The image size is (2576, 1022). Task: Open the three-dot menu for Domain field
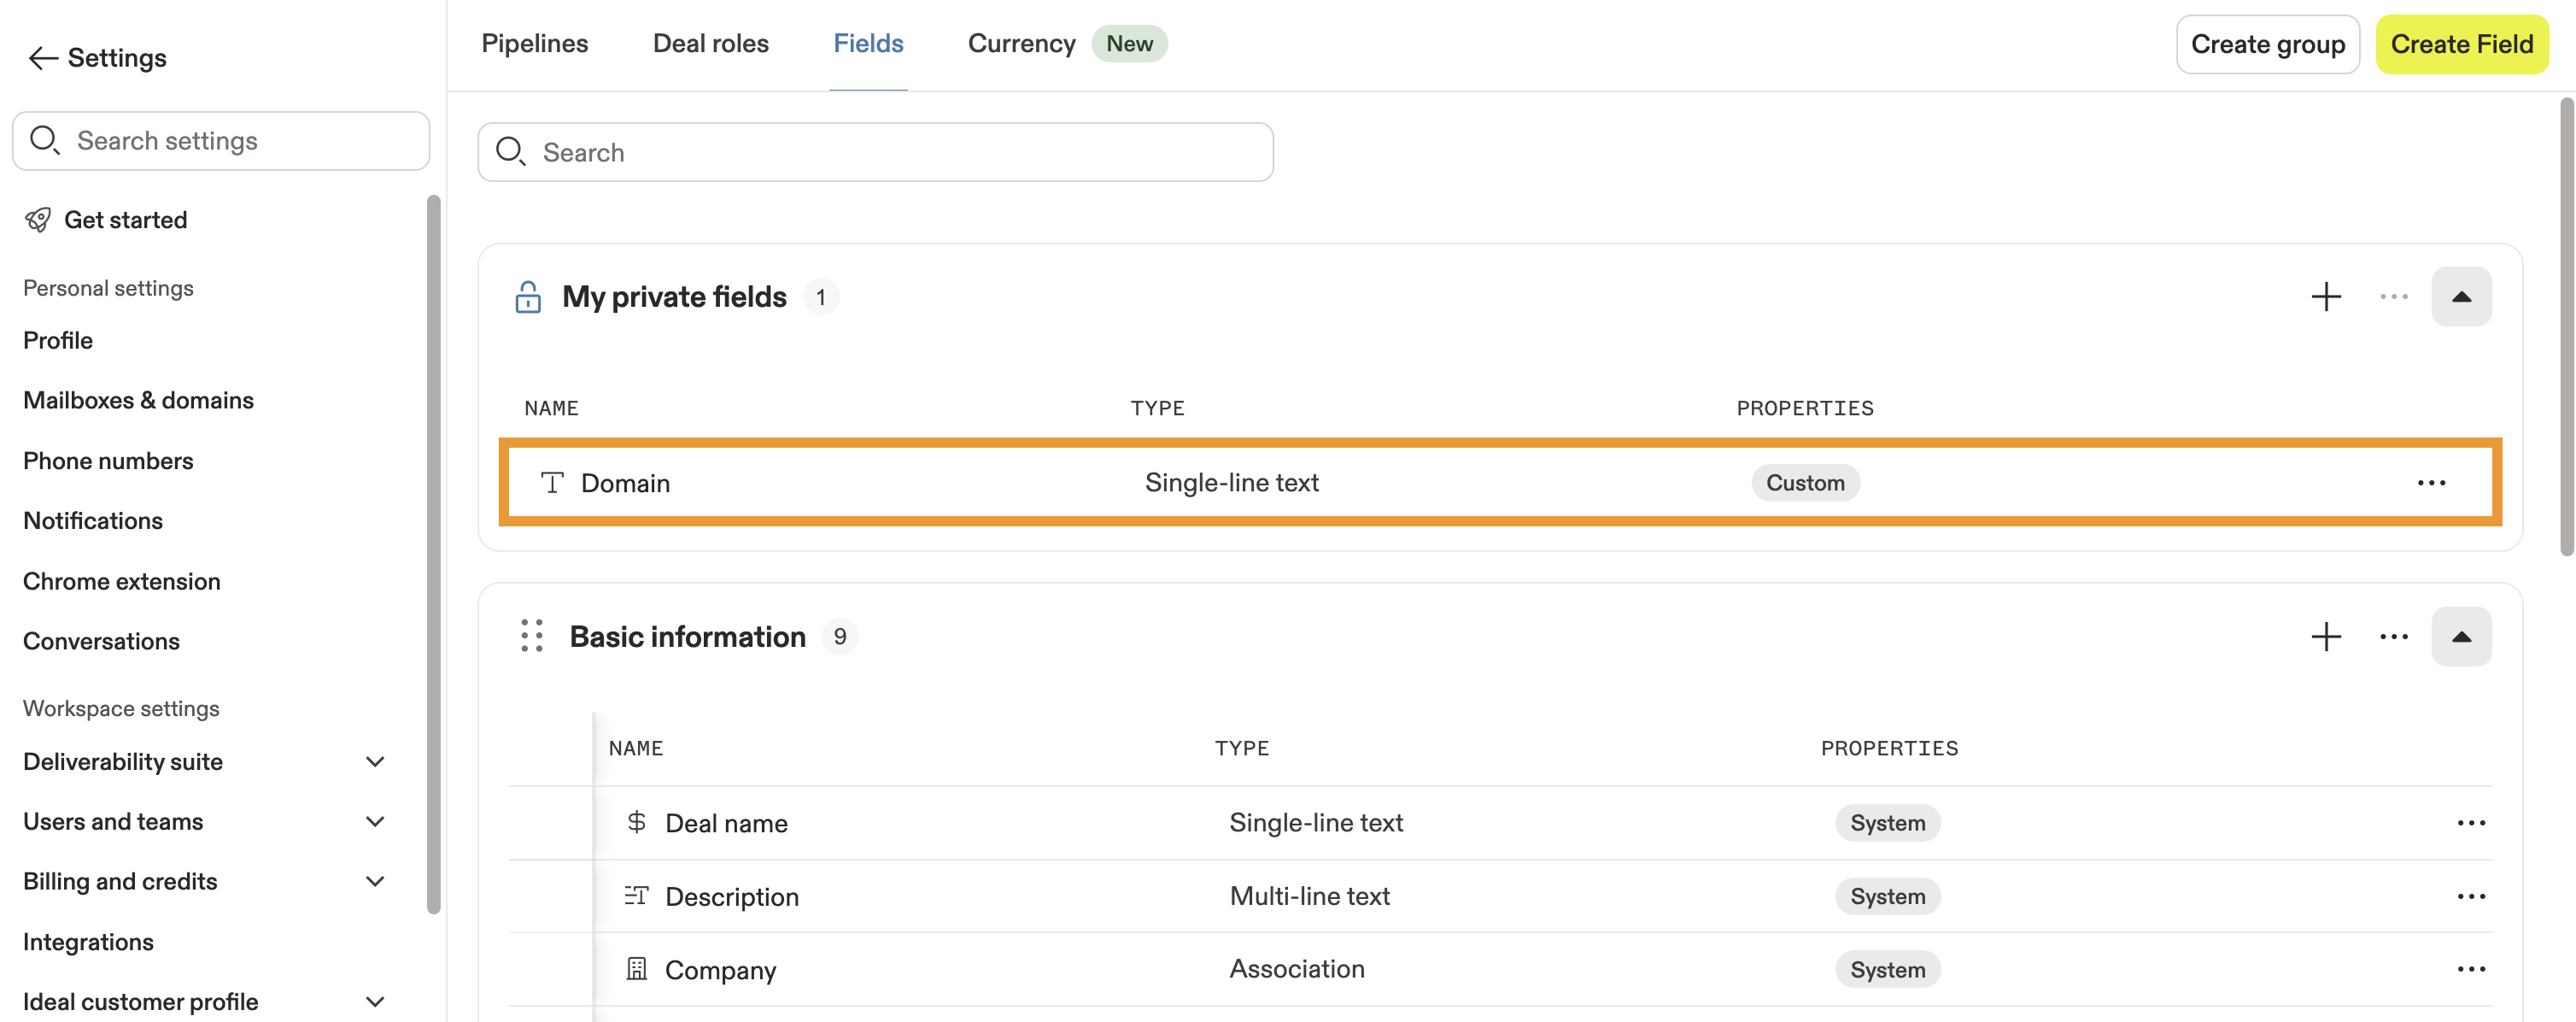(2431, 483)
